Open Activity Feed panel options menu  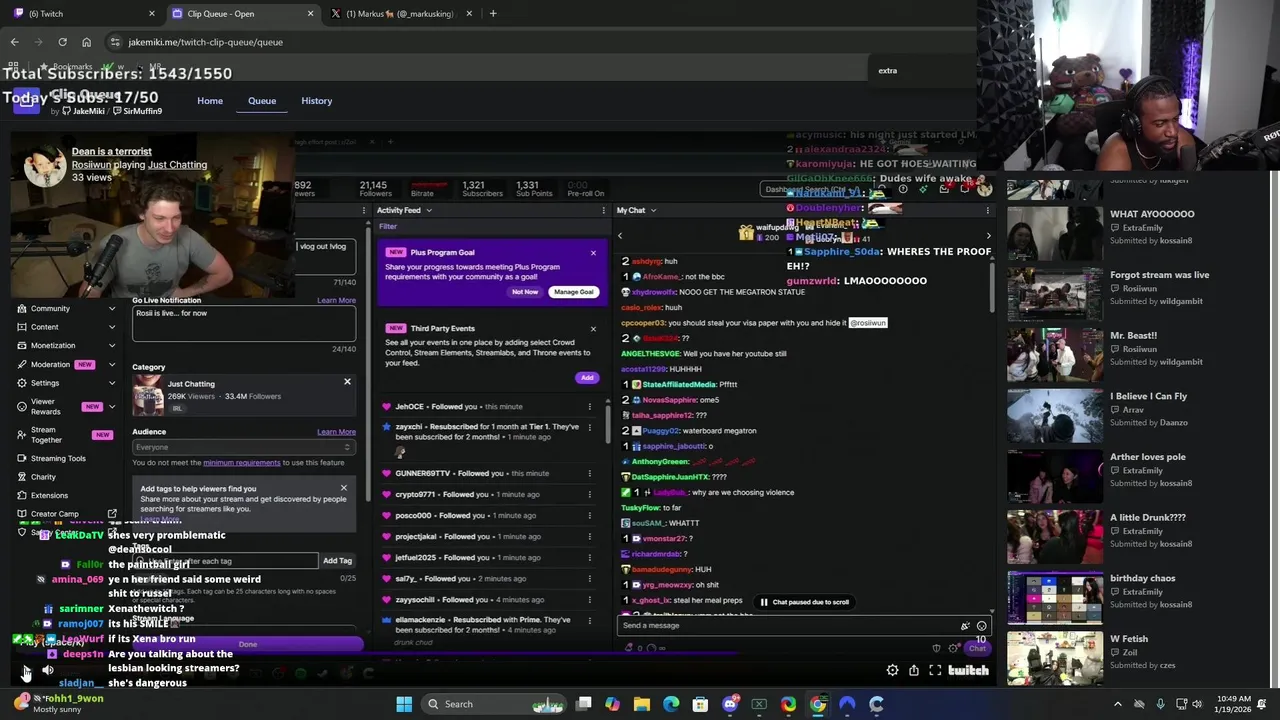pyautogui.click(x=603, y=210)
